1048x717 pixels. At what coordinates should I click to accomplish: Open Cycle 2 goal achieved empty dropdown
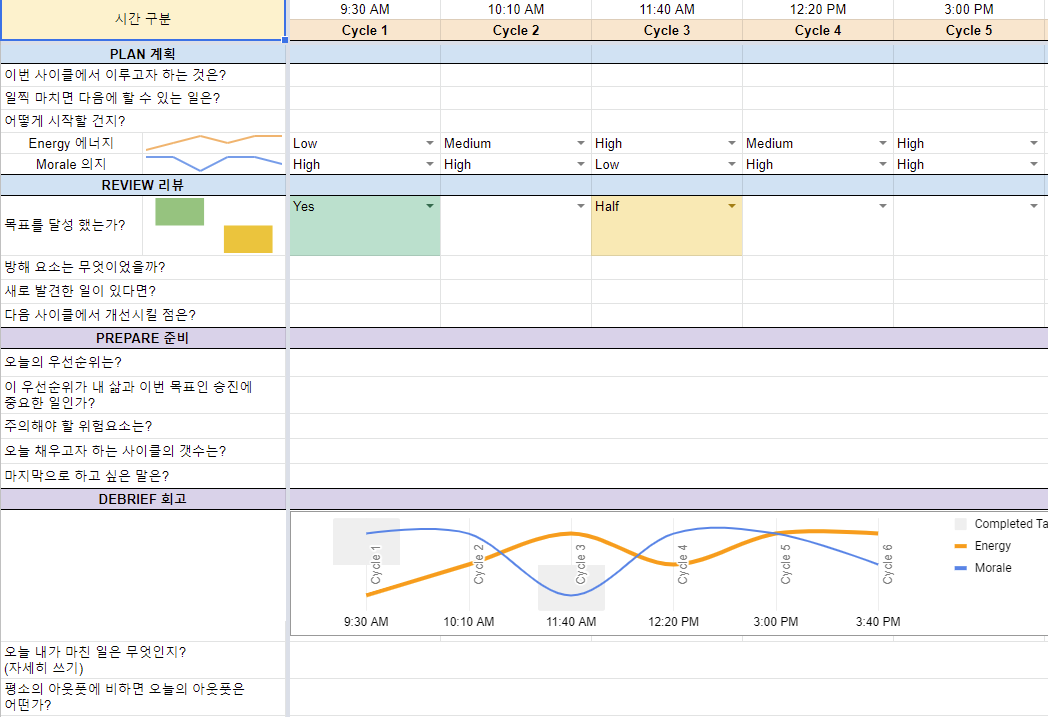coord(581,206)
